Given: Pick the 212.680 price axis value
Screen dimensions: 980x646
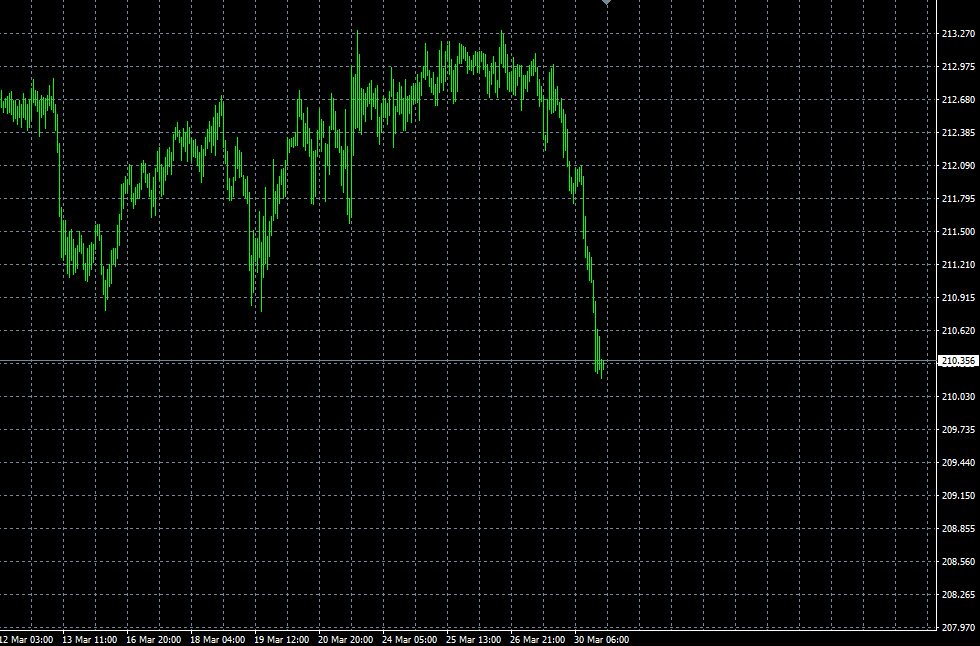Looking at the screenshot, I should 958,100.
